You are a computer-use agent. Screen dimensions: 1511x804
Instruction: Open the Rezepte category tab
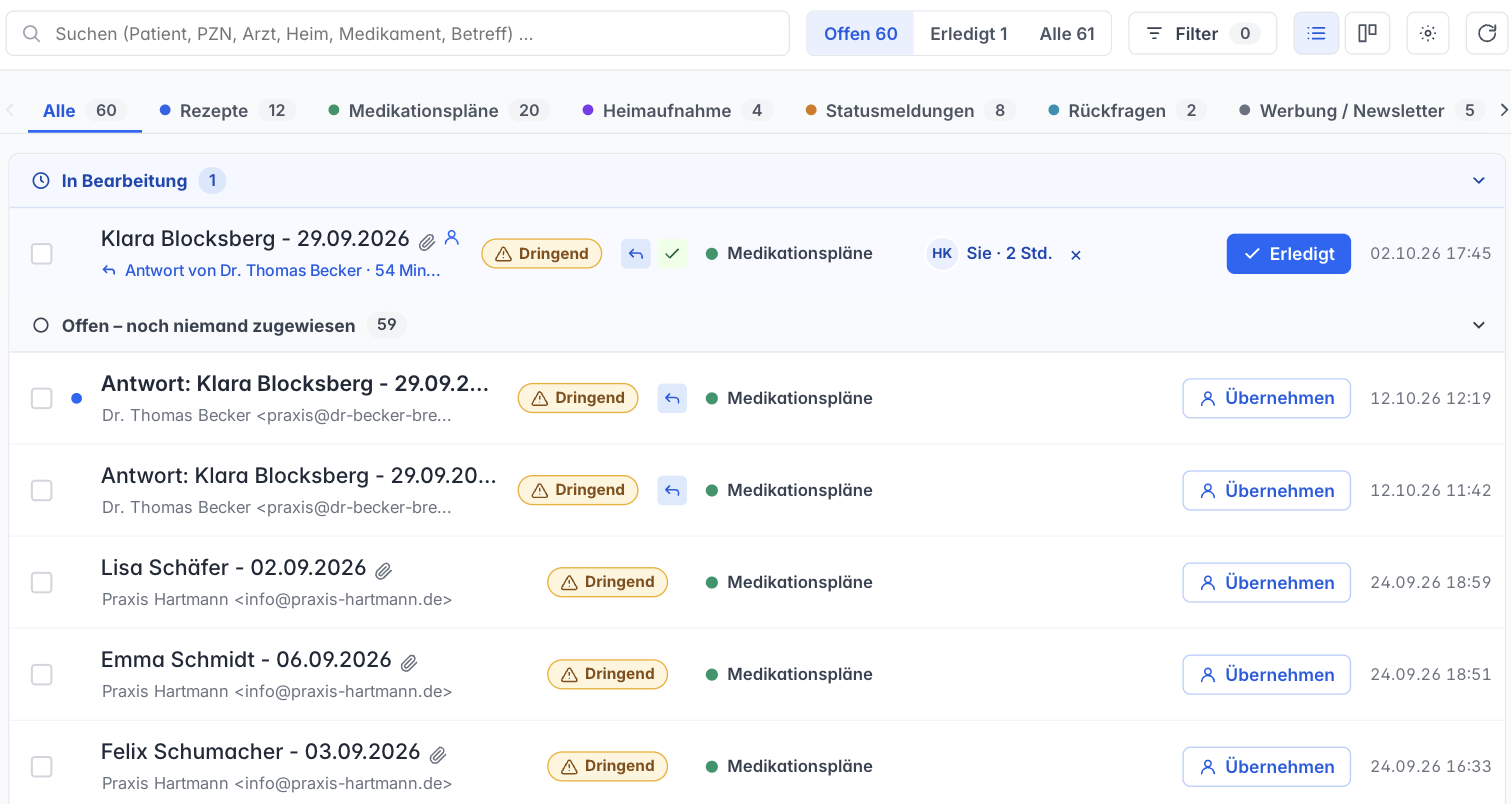pos(226,111)
